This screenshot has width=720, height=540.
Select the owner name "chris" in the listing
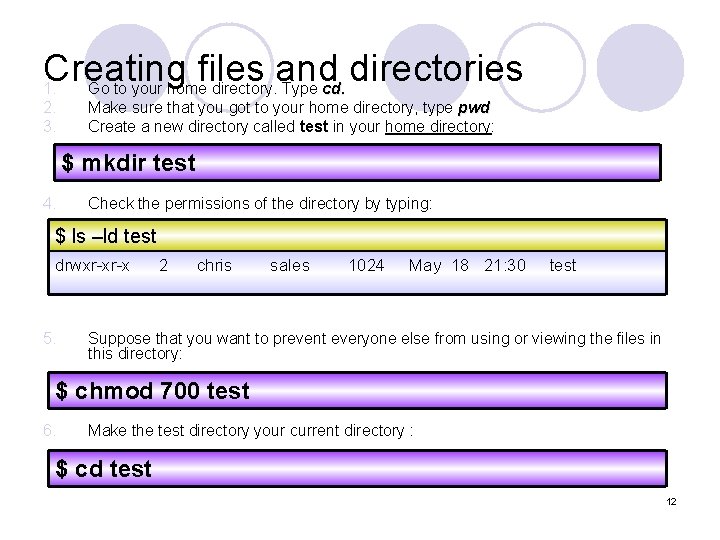(214, 265)
